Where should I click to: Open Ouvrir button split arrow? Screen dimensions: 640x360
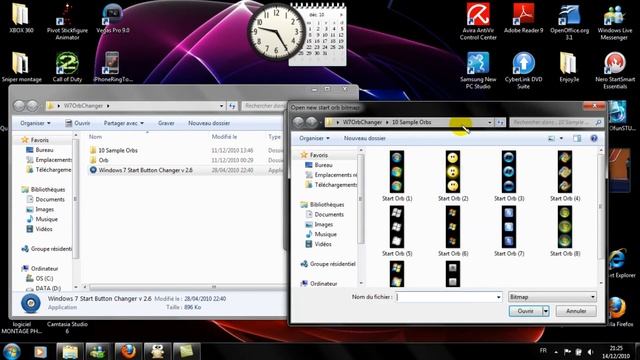tap(546, 311)
